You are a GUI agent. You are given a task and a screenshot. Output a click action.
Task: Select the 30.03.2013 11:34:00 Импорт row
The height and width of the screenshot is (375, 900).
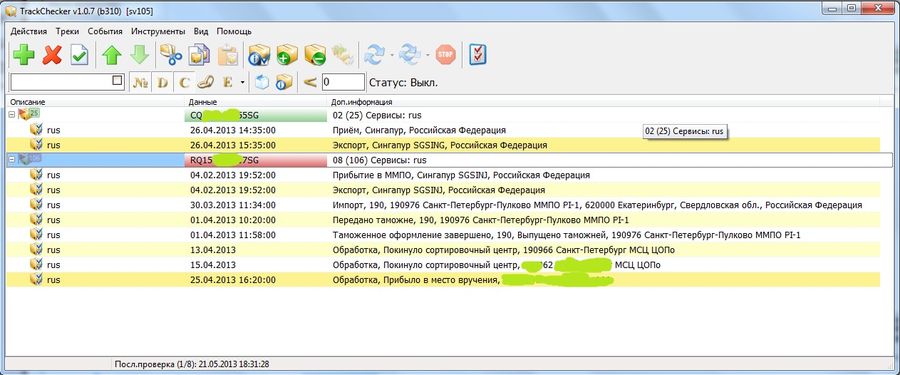443,205
